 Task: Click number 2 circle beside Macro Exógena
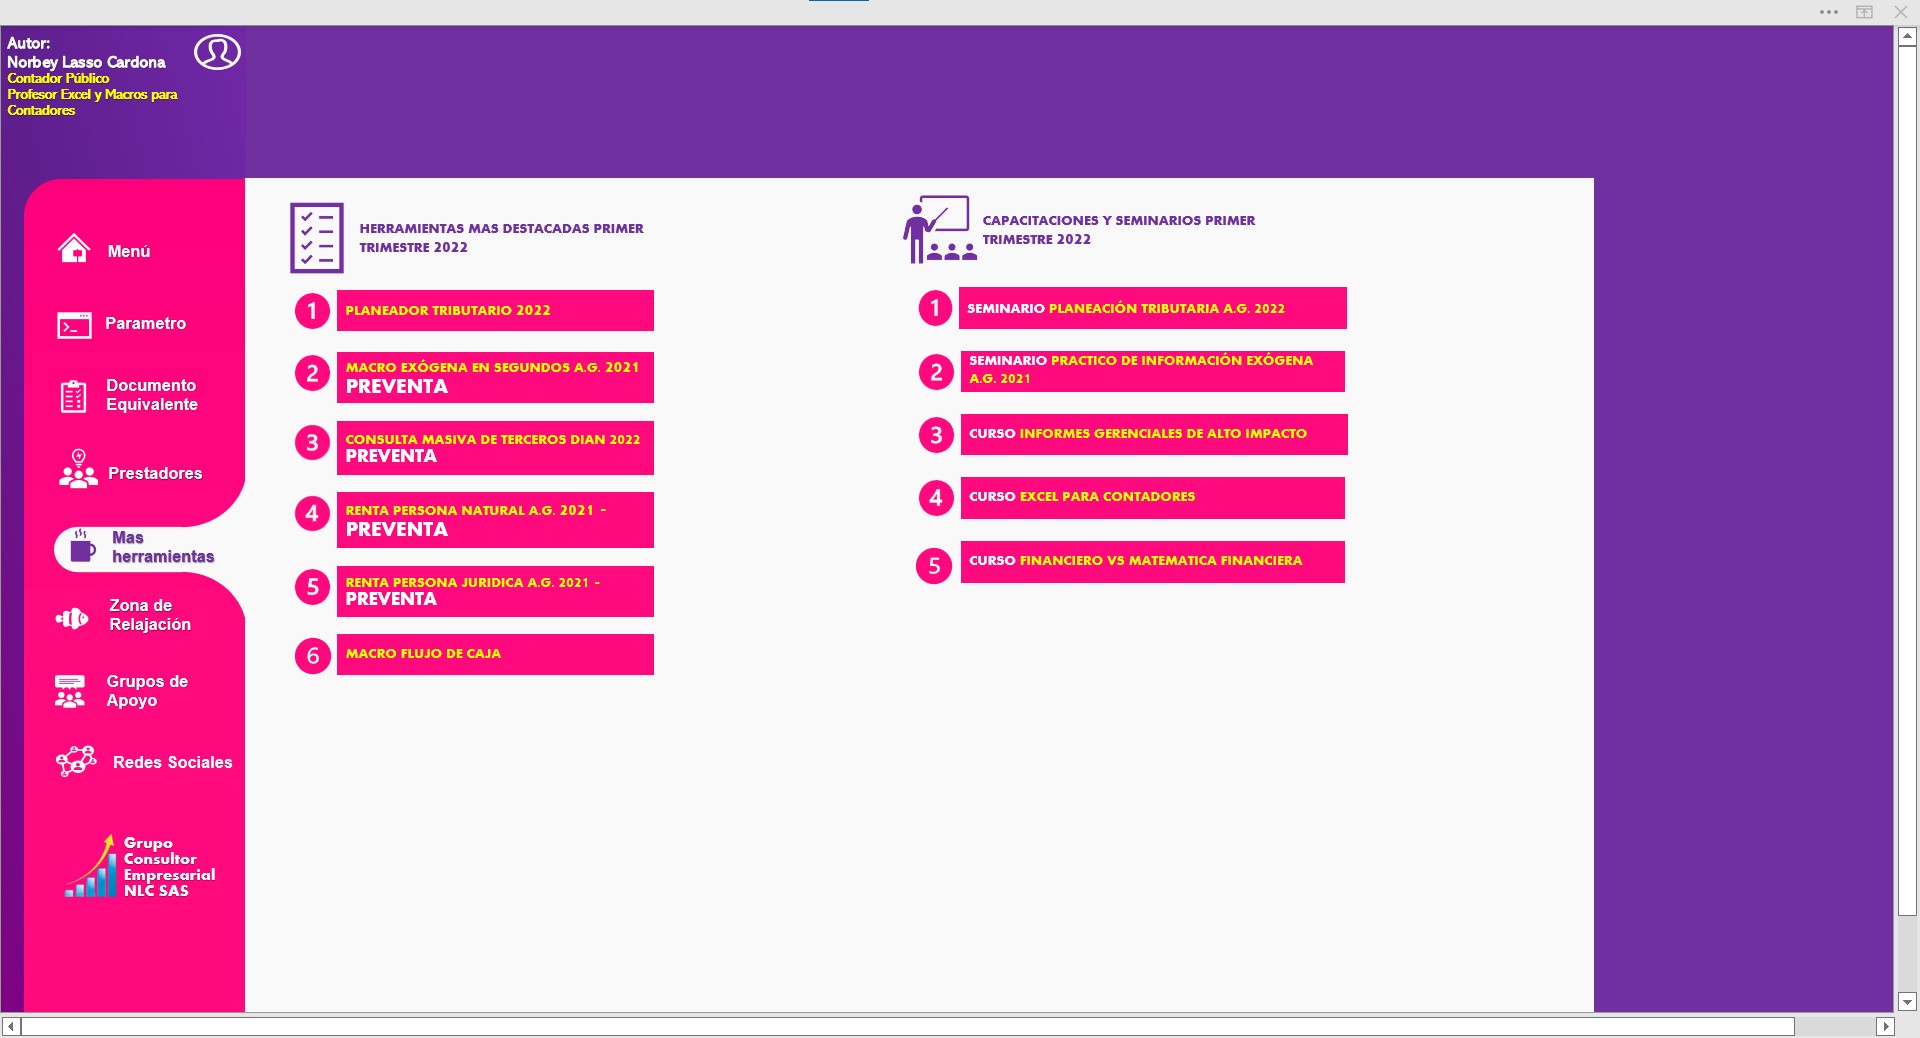(x=312, y=373)
